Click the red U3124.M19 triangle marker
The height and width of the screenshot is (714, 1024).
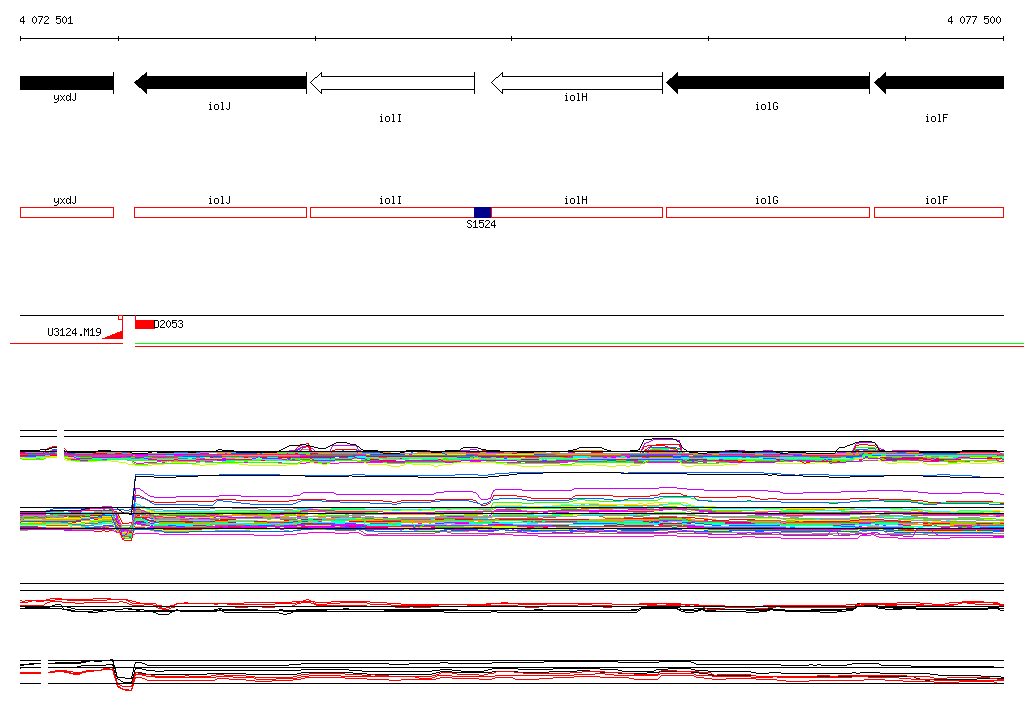[x=114, y=334]
